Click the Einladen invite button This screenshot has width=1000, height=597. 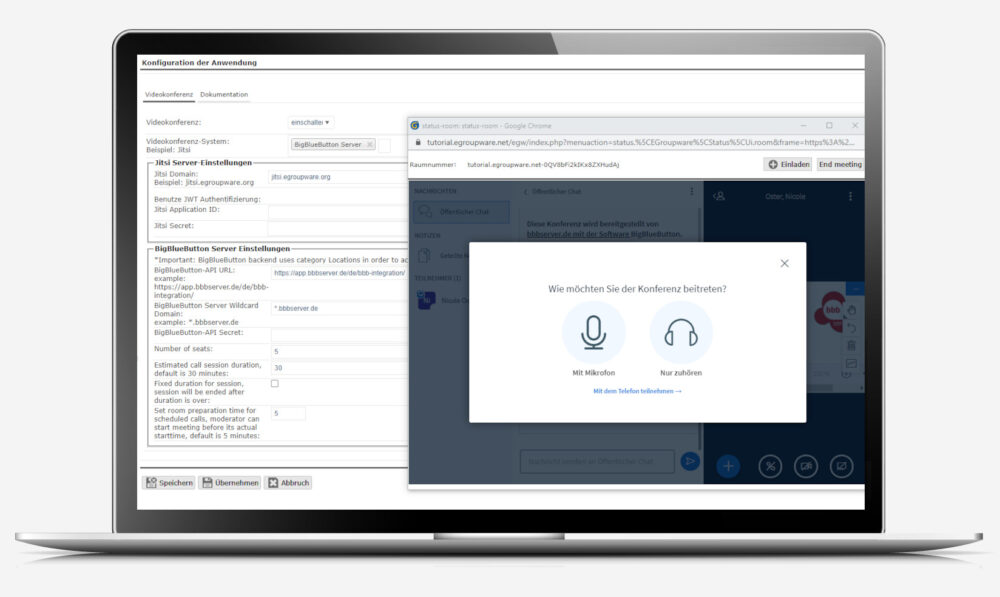788,164
